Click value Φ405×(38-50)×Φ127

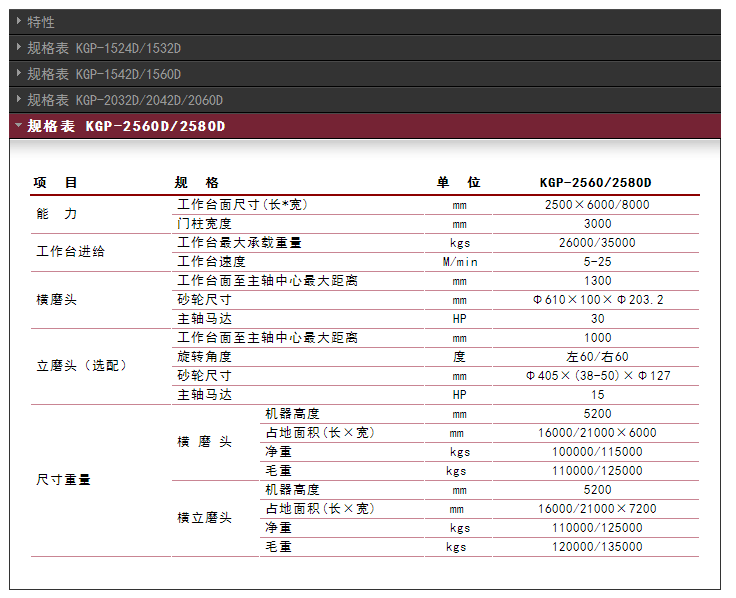click(598, 376)
